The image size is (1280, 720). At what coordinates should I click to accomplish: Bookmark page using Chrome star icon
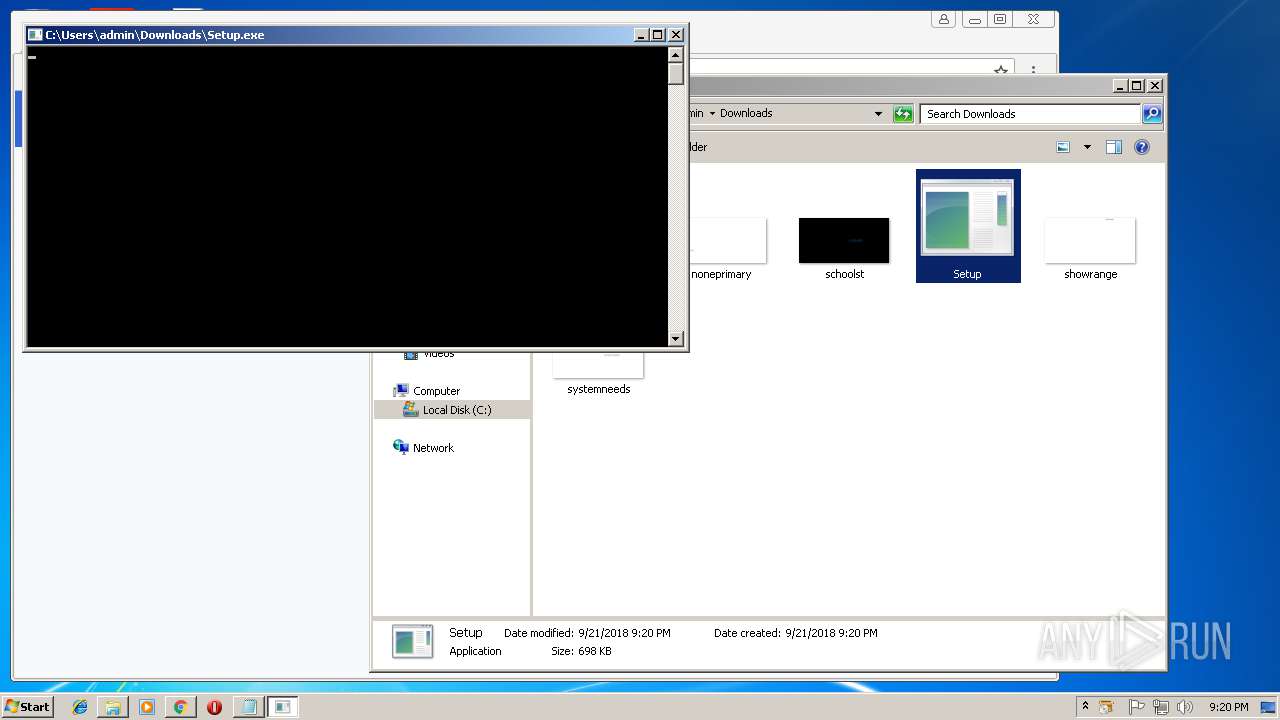(1000, 71)
